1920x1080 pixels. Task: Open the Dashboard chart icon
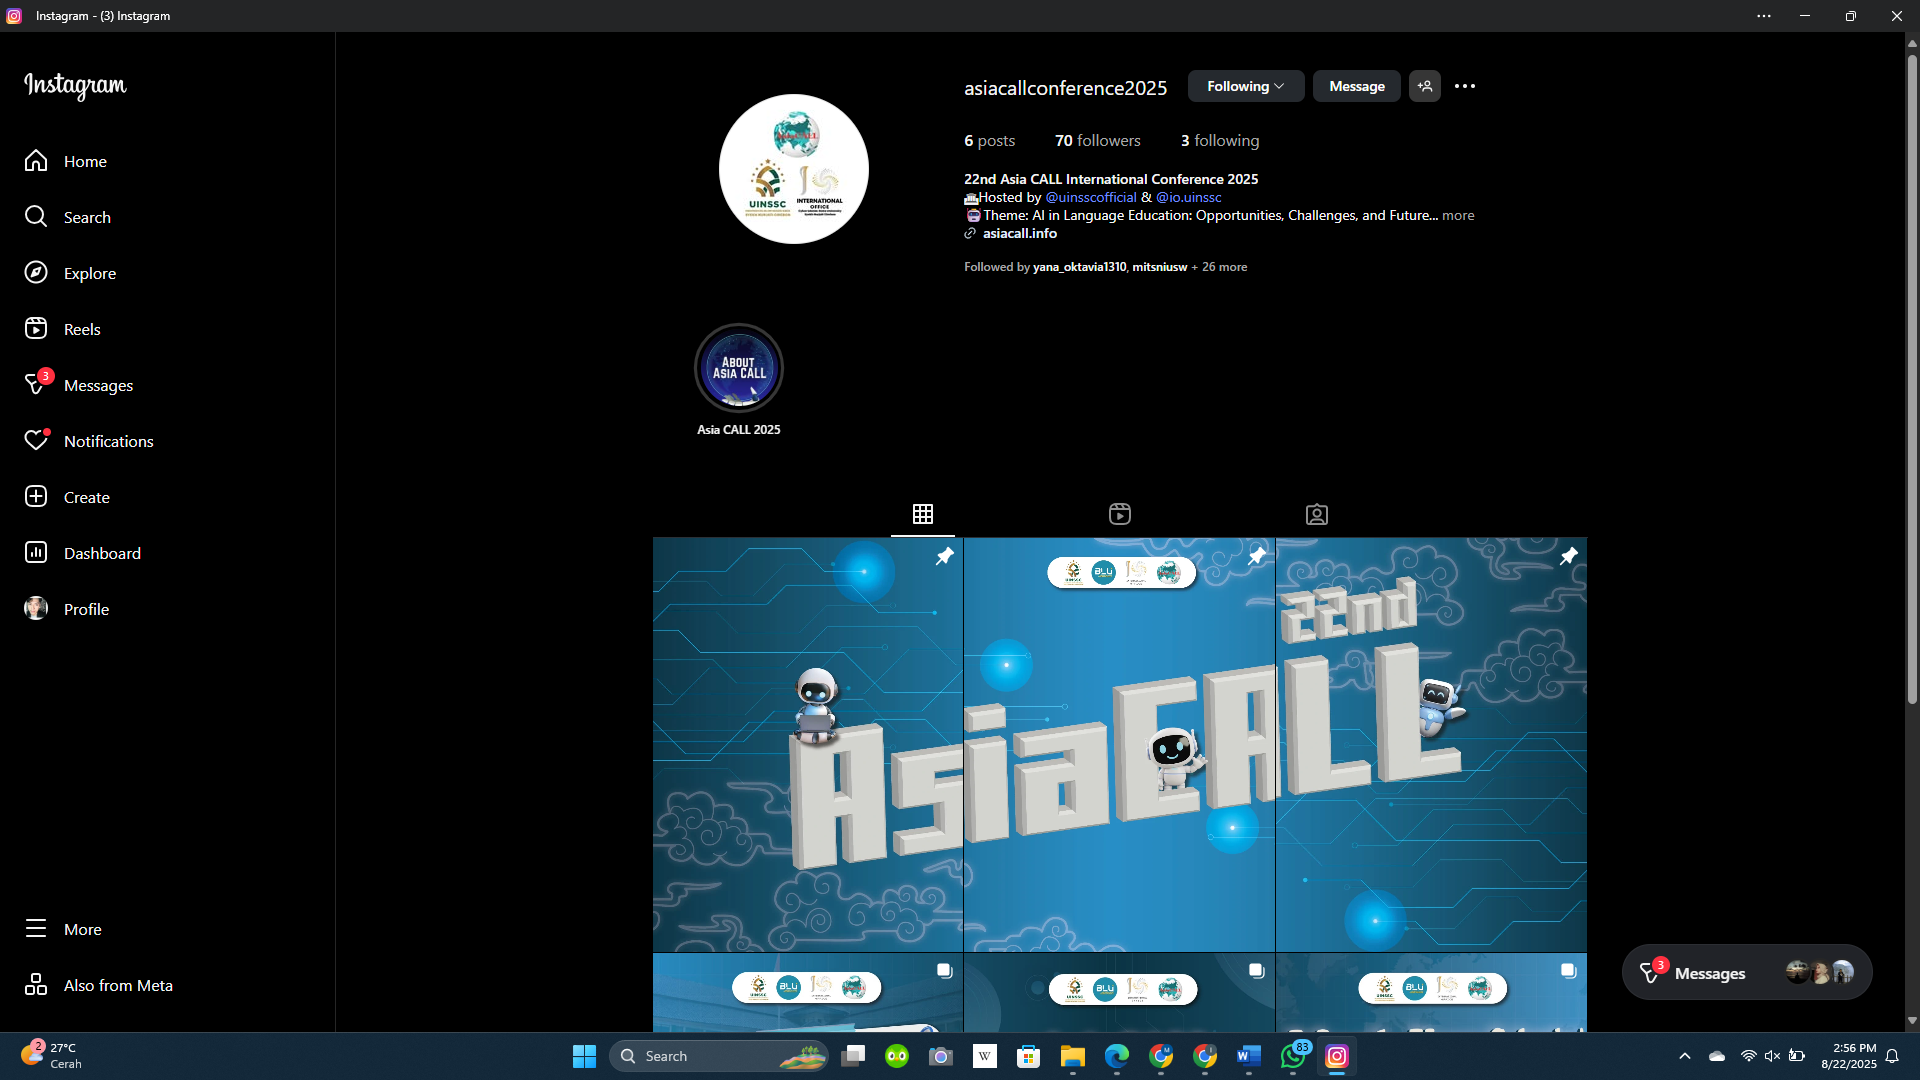[36, 553]
